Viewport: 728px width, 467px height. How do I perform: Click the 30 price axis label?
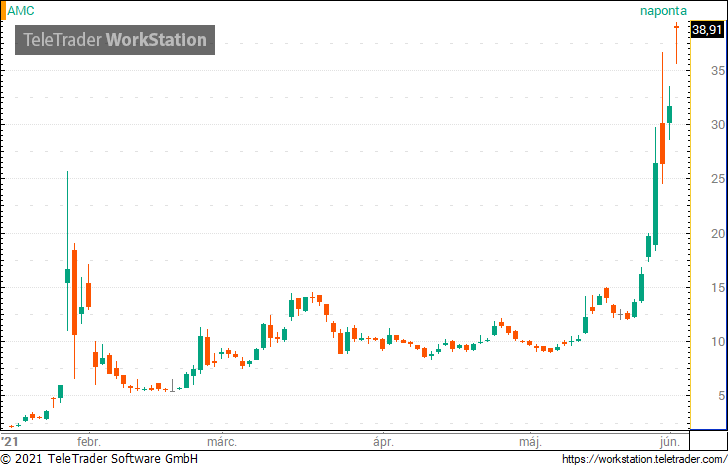pos(718,125)
